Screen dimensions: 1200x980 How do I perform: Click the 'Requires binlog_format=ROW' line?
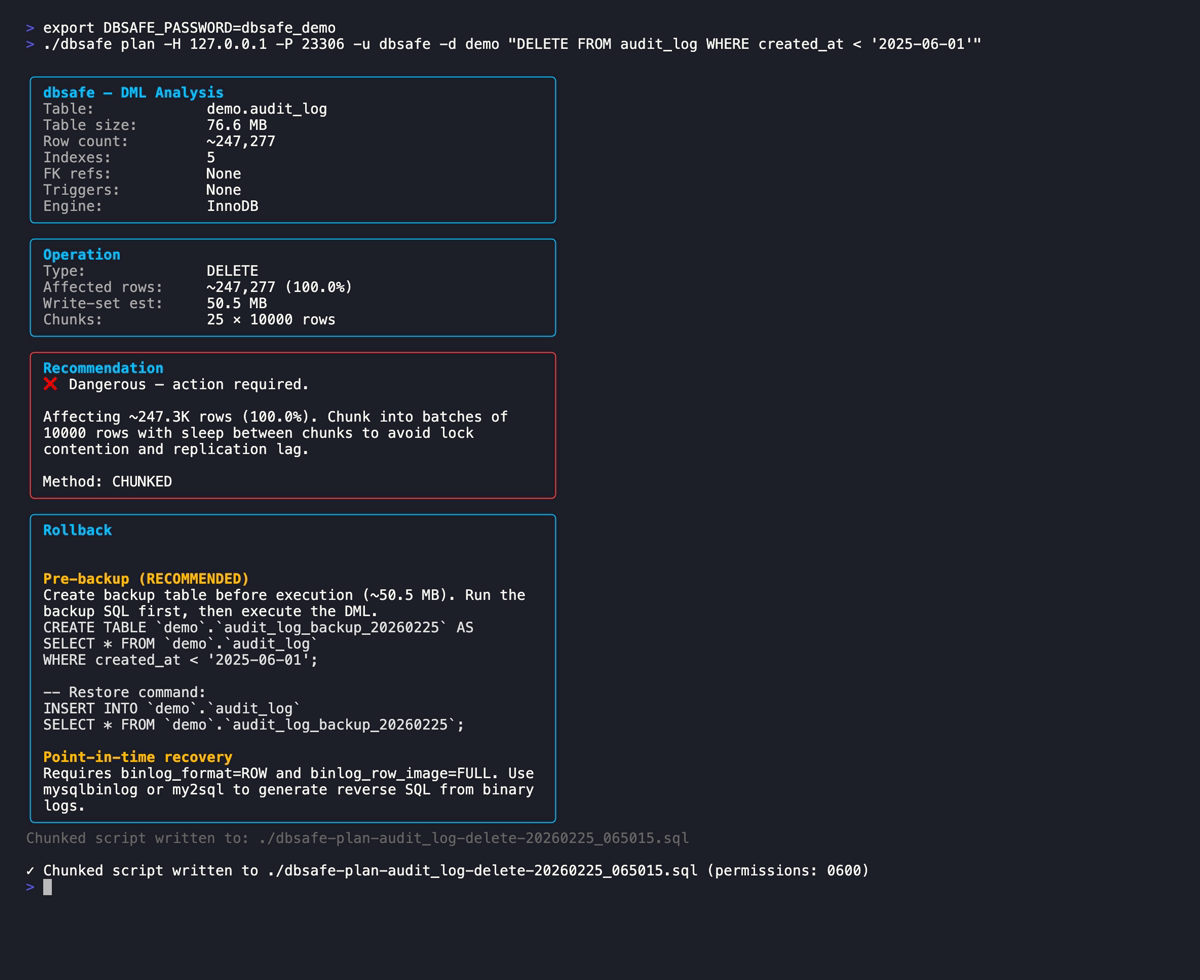tap(288, 773)
